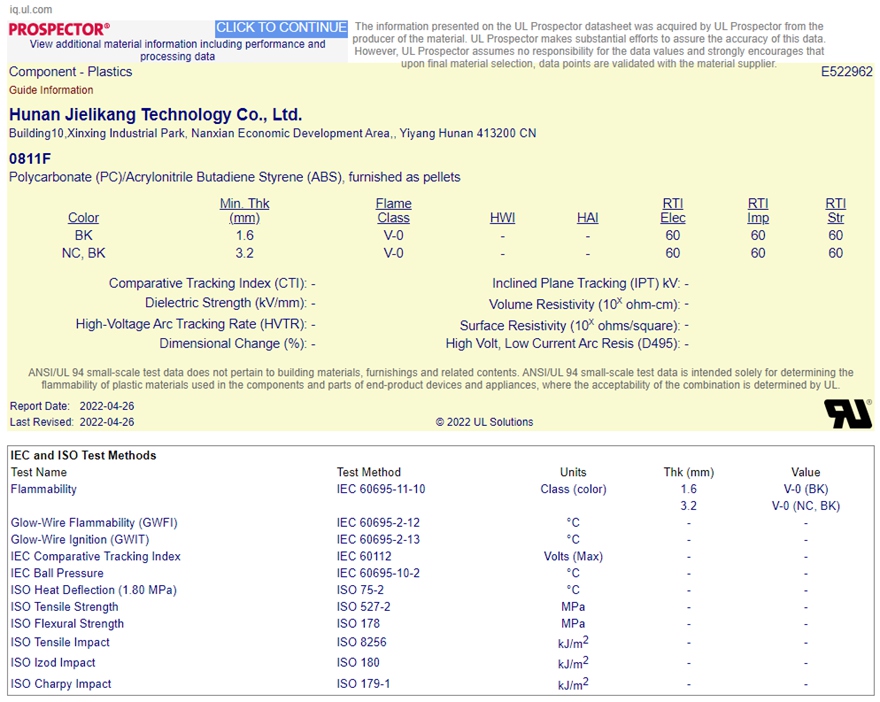Click the company name Hunan Jielikang Technology
Viewport: 880px width, 702px height.
click(x=155, y=114)
